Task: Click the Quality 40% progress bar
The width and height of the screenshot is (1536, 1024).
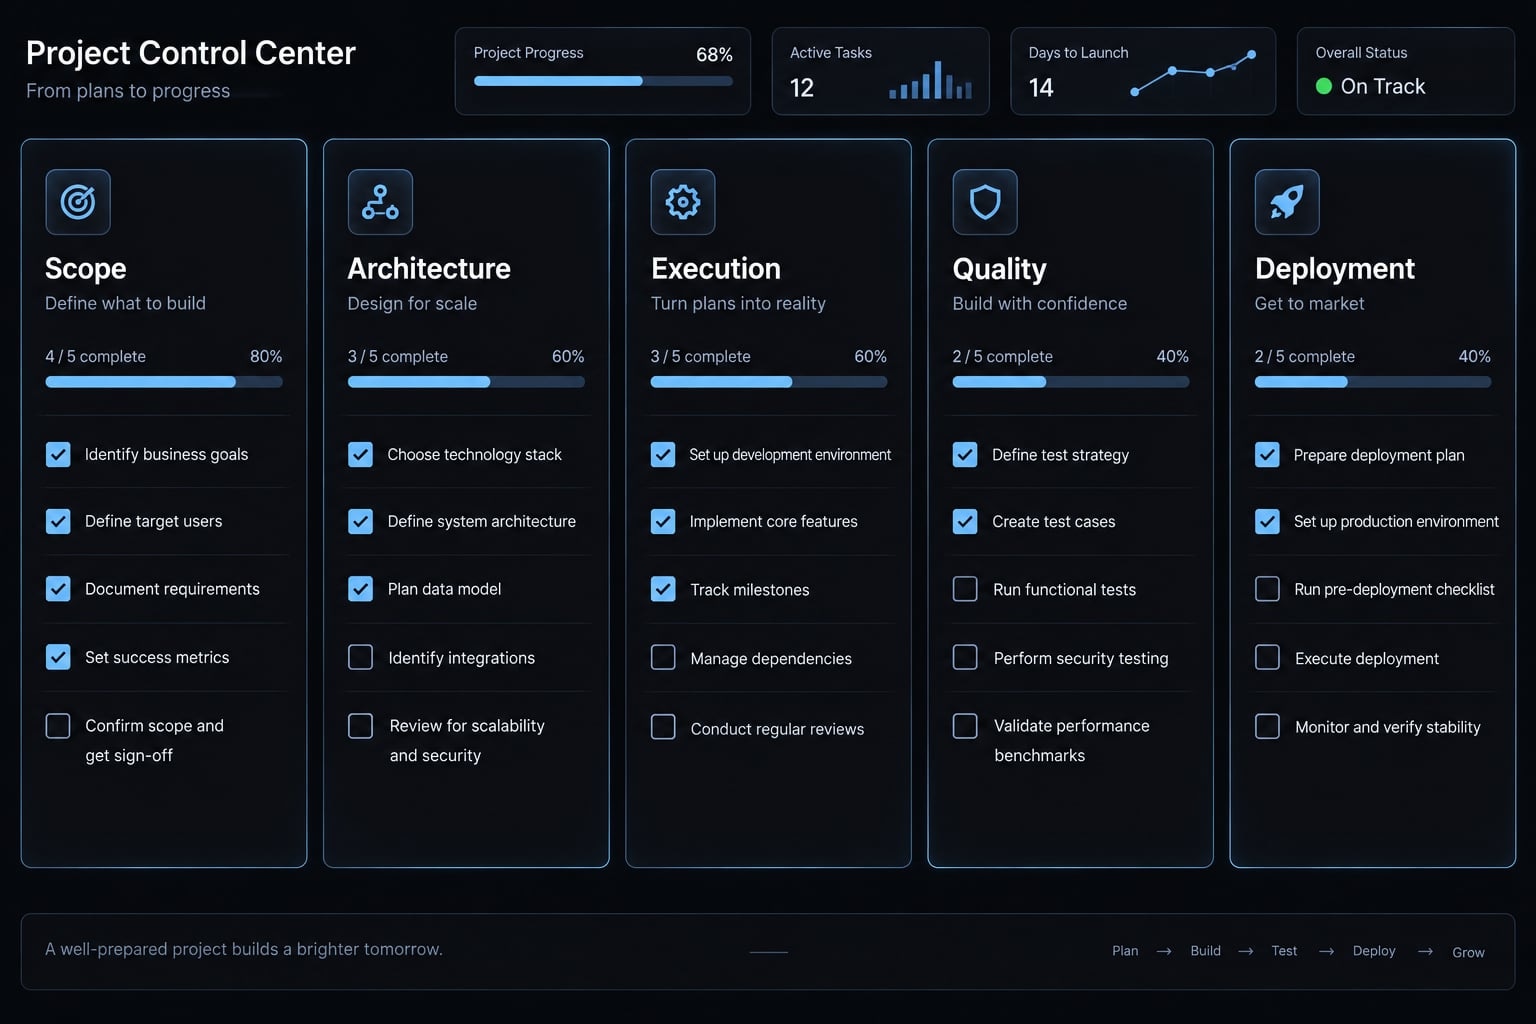Action: click(x=1071, y=382)
